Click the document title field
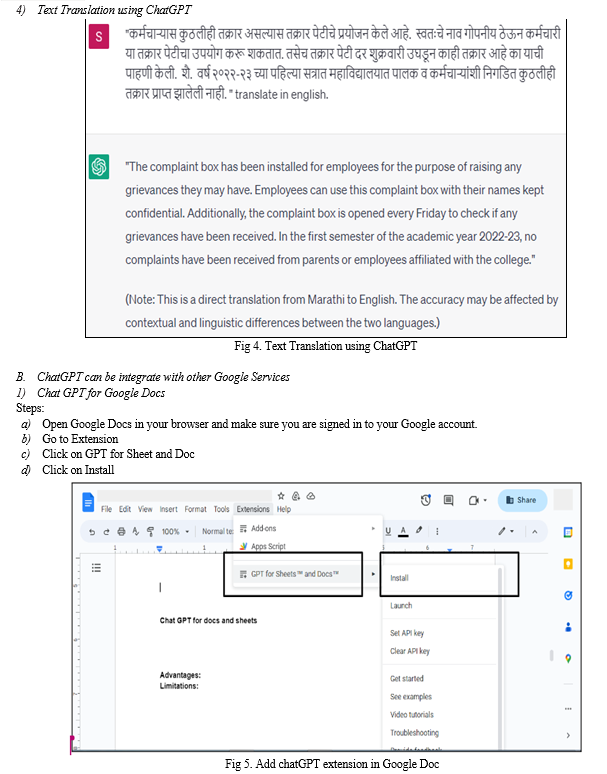 (x=184, y=496)
